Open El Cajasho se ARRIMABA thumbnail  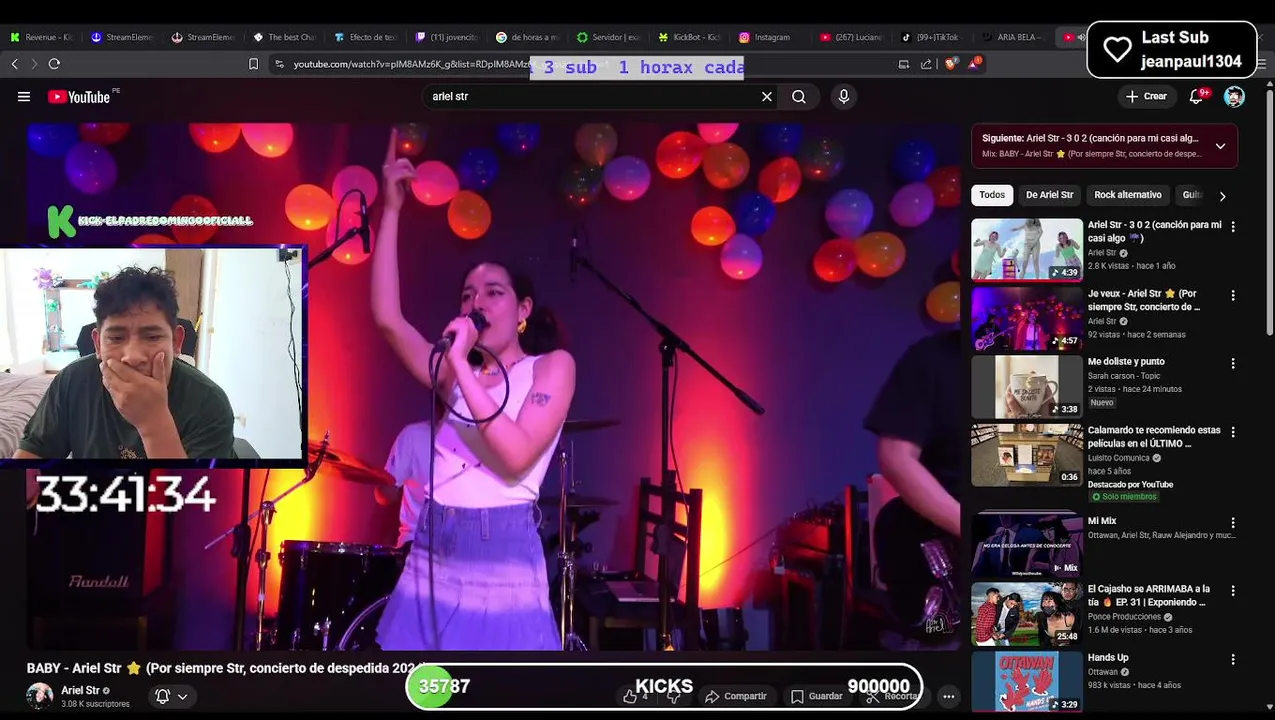pyautogui.click(x=1027, y=614)
